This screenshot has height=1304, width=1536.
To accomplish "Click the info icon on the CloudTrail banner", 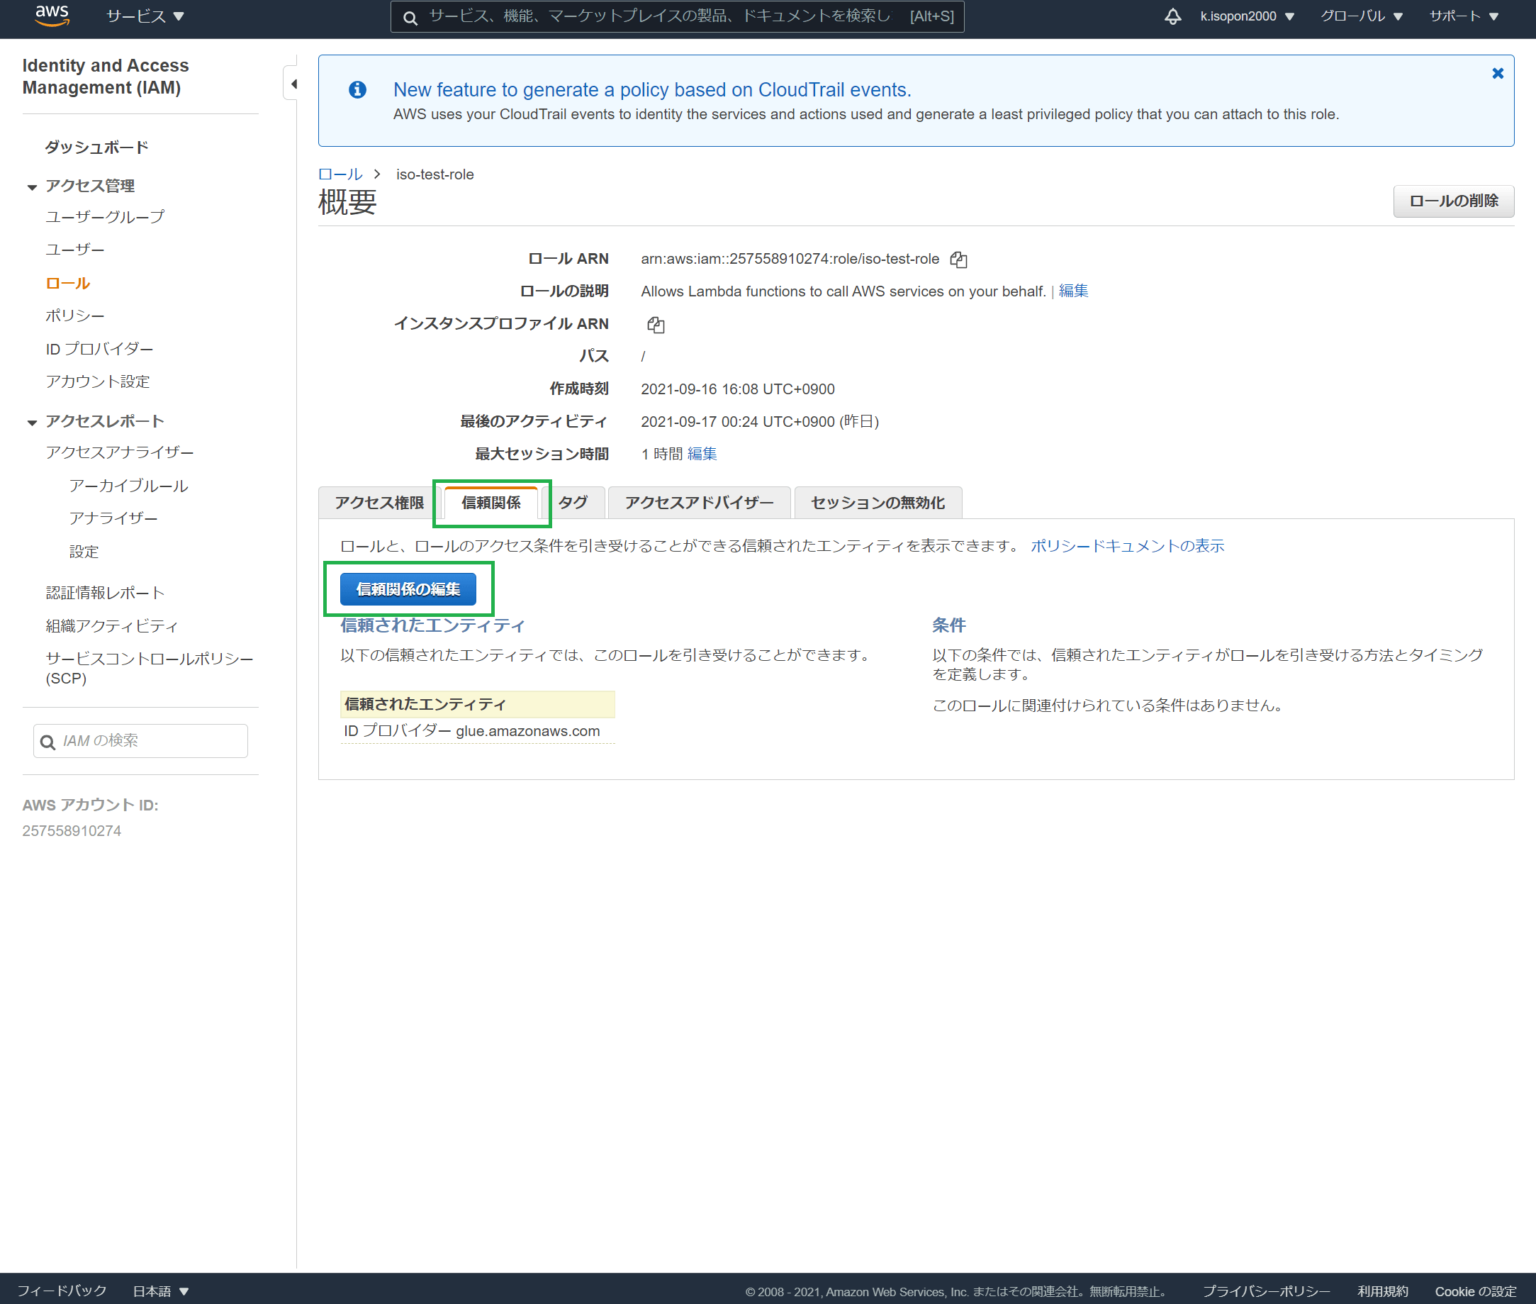I will (x=357, y=90).
